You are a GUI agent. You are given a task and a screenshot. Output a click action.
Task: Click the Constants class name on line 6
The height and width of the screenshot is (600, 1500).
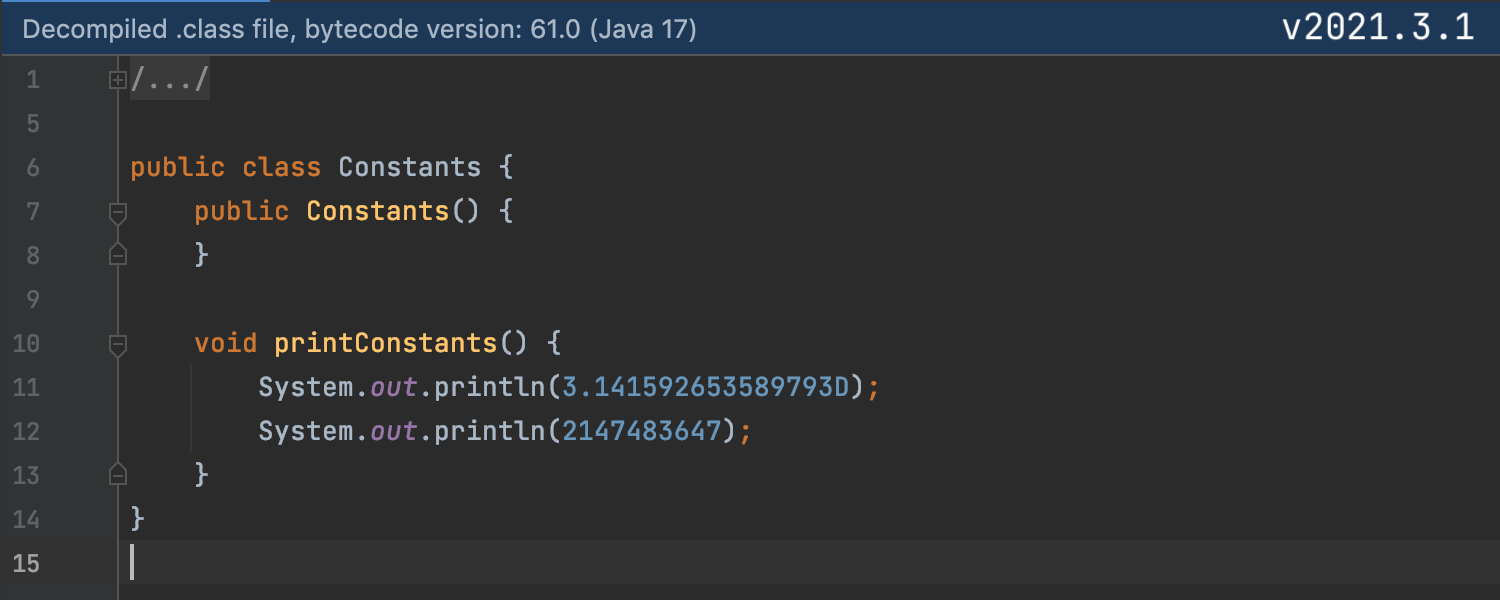click(409, 167)
